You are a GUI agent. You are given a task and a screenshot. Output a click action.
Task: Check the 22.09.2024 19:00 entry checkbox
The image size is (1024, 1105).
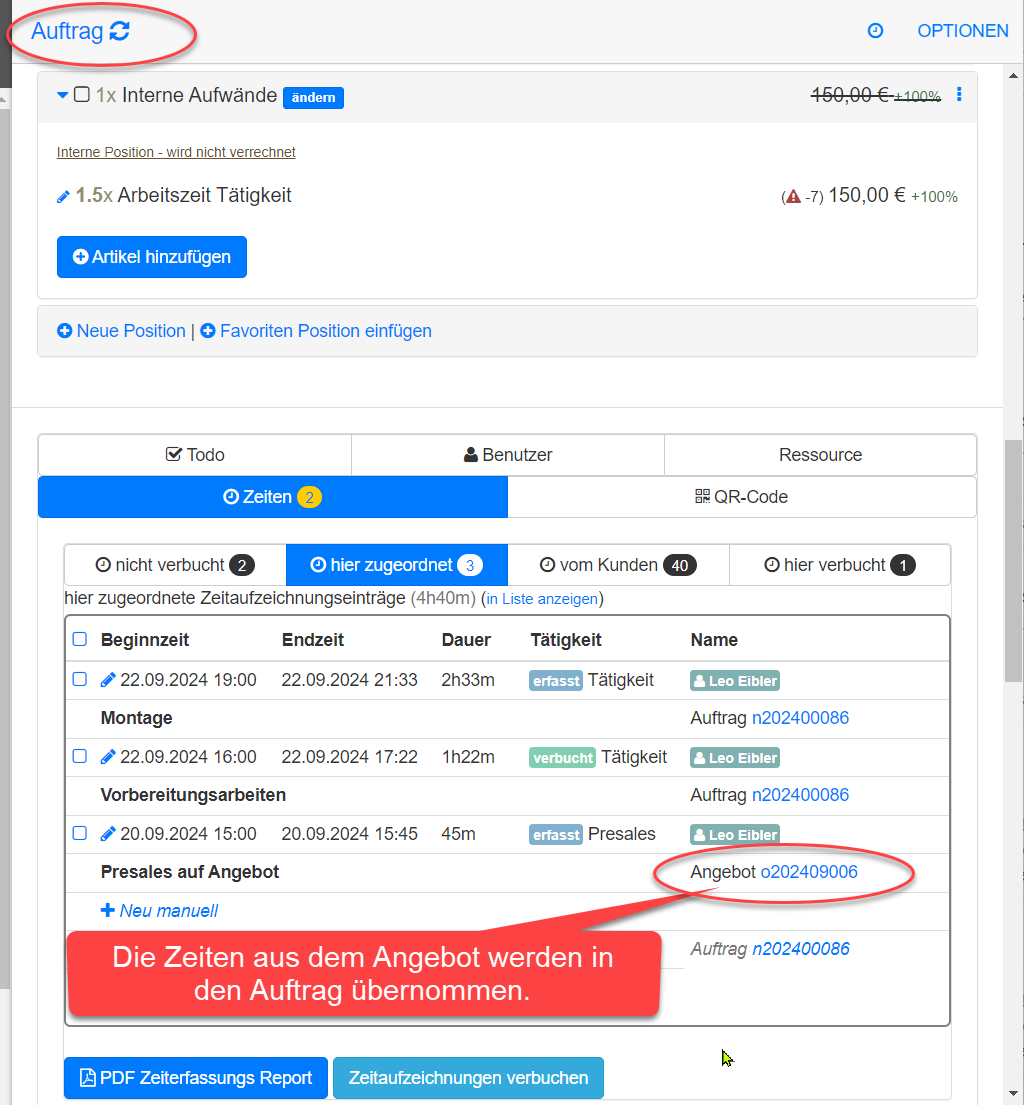(x=80, y=679)
